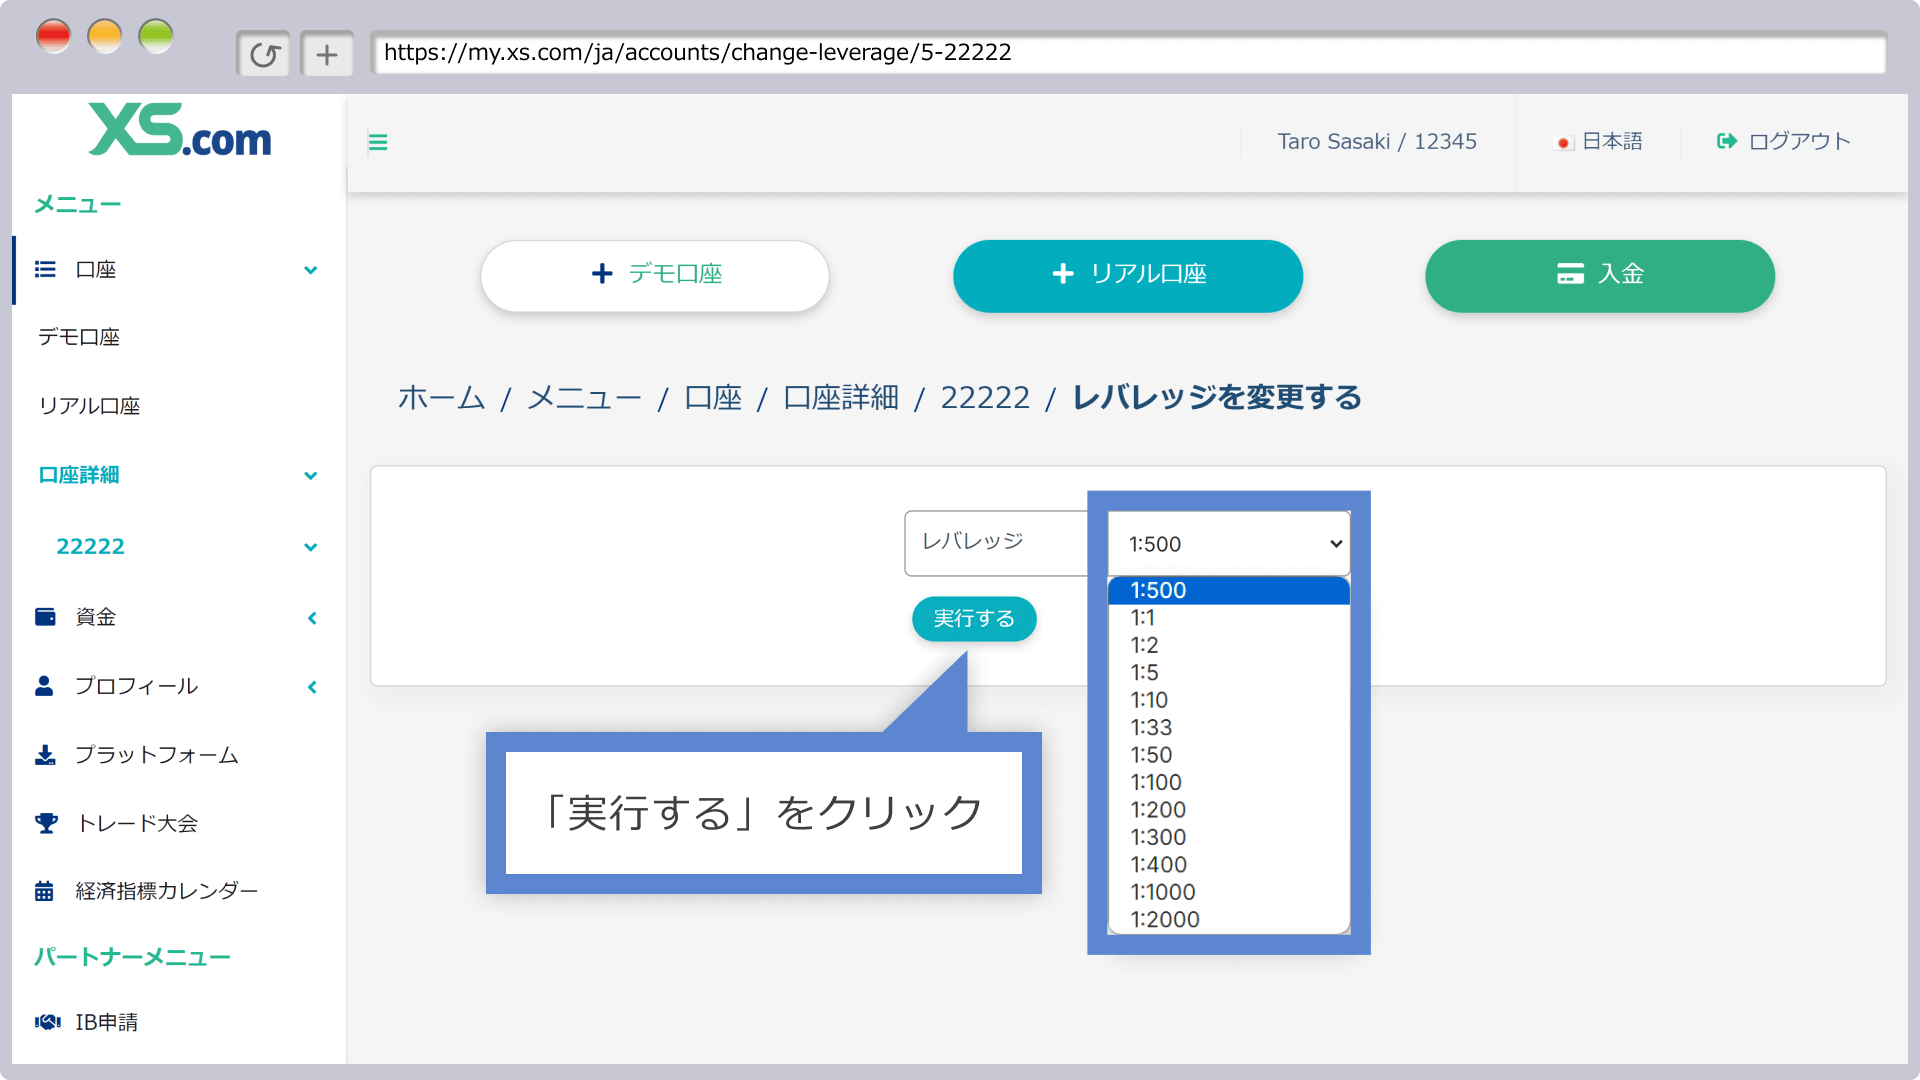Screen dimensions: 1920x1080
Task: Select 1:400 in the leverage list
Action: coord(1229,864)
